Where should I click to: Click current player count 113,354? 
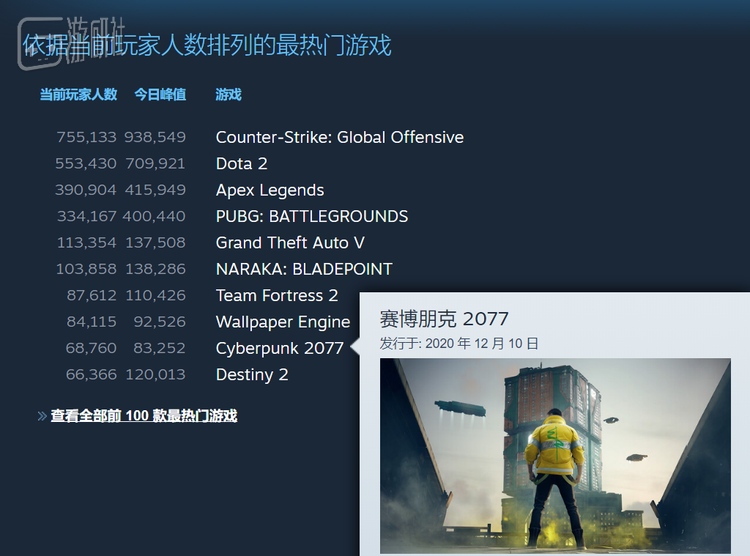[x=87, y=243]
